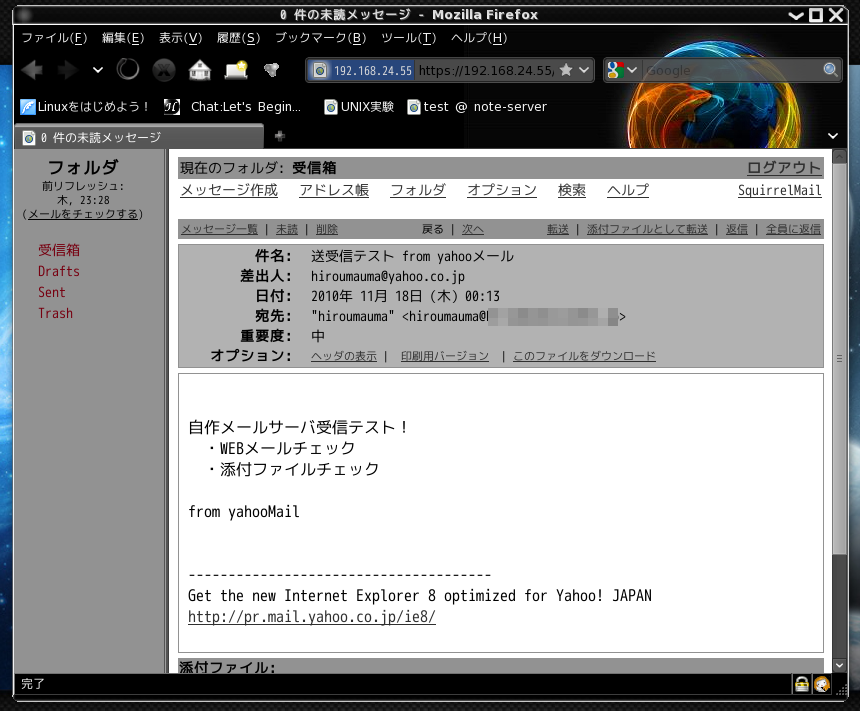The width and height of the screenshot is (860, 711).
Task: Open the Linuxをはじめよう！ bookmark
Action: tap(84, 106)
